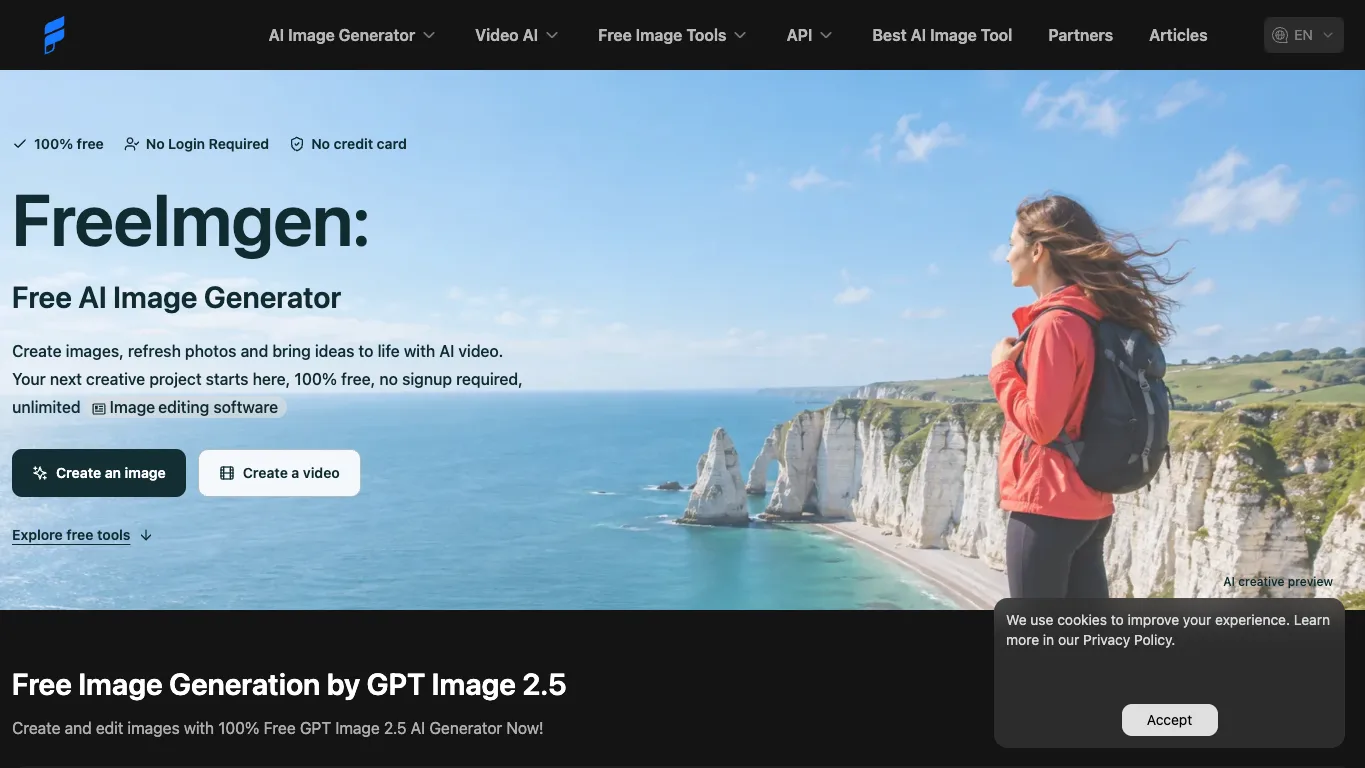
Task: Accept the cookie notice
Action: (1170, 720)
